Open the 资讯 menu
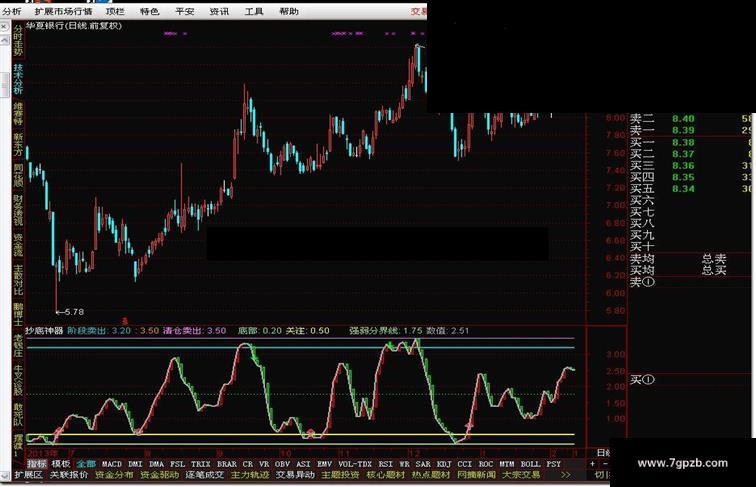756x487 pixels. [x=219, y=11]
